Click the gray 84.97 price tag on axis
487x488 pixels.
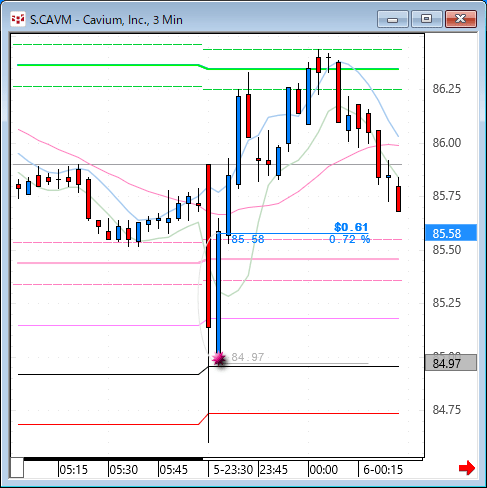pyautogui.click(x=451, y=363)
